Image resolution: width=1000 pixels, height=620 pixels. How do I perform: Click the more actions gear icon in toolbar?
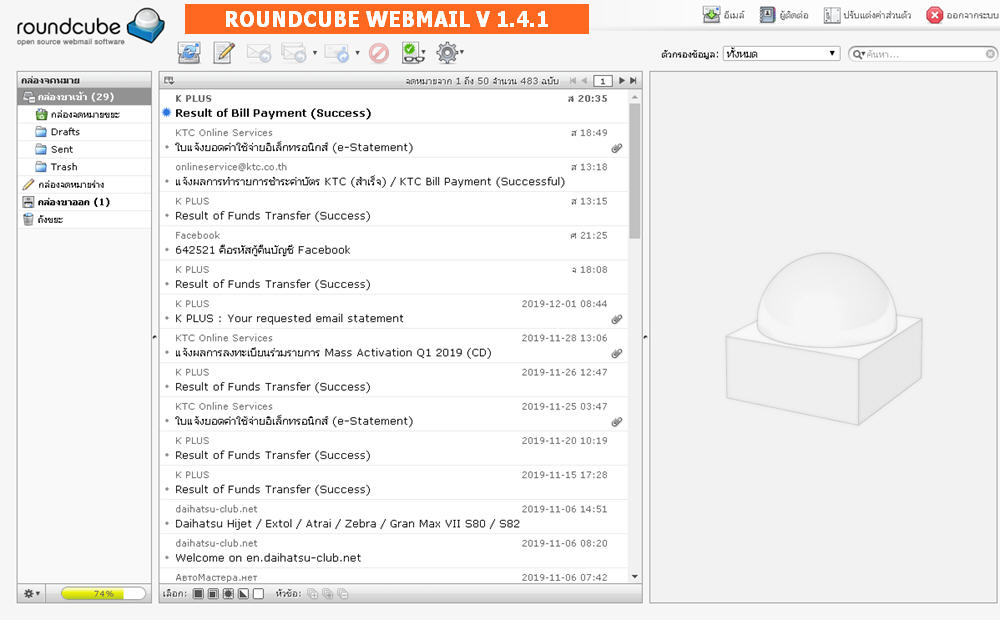click(448, 52)
